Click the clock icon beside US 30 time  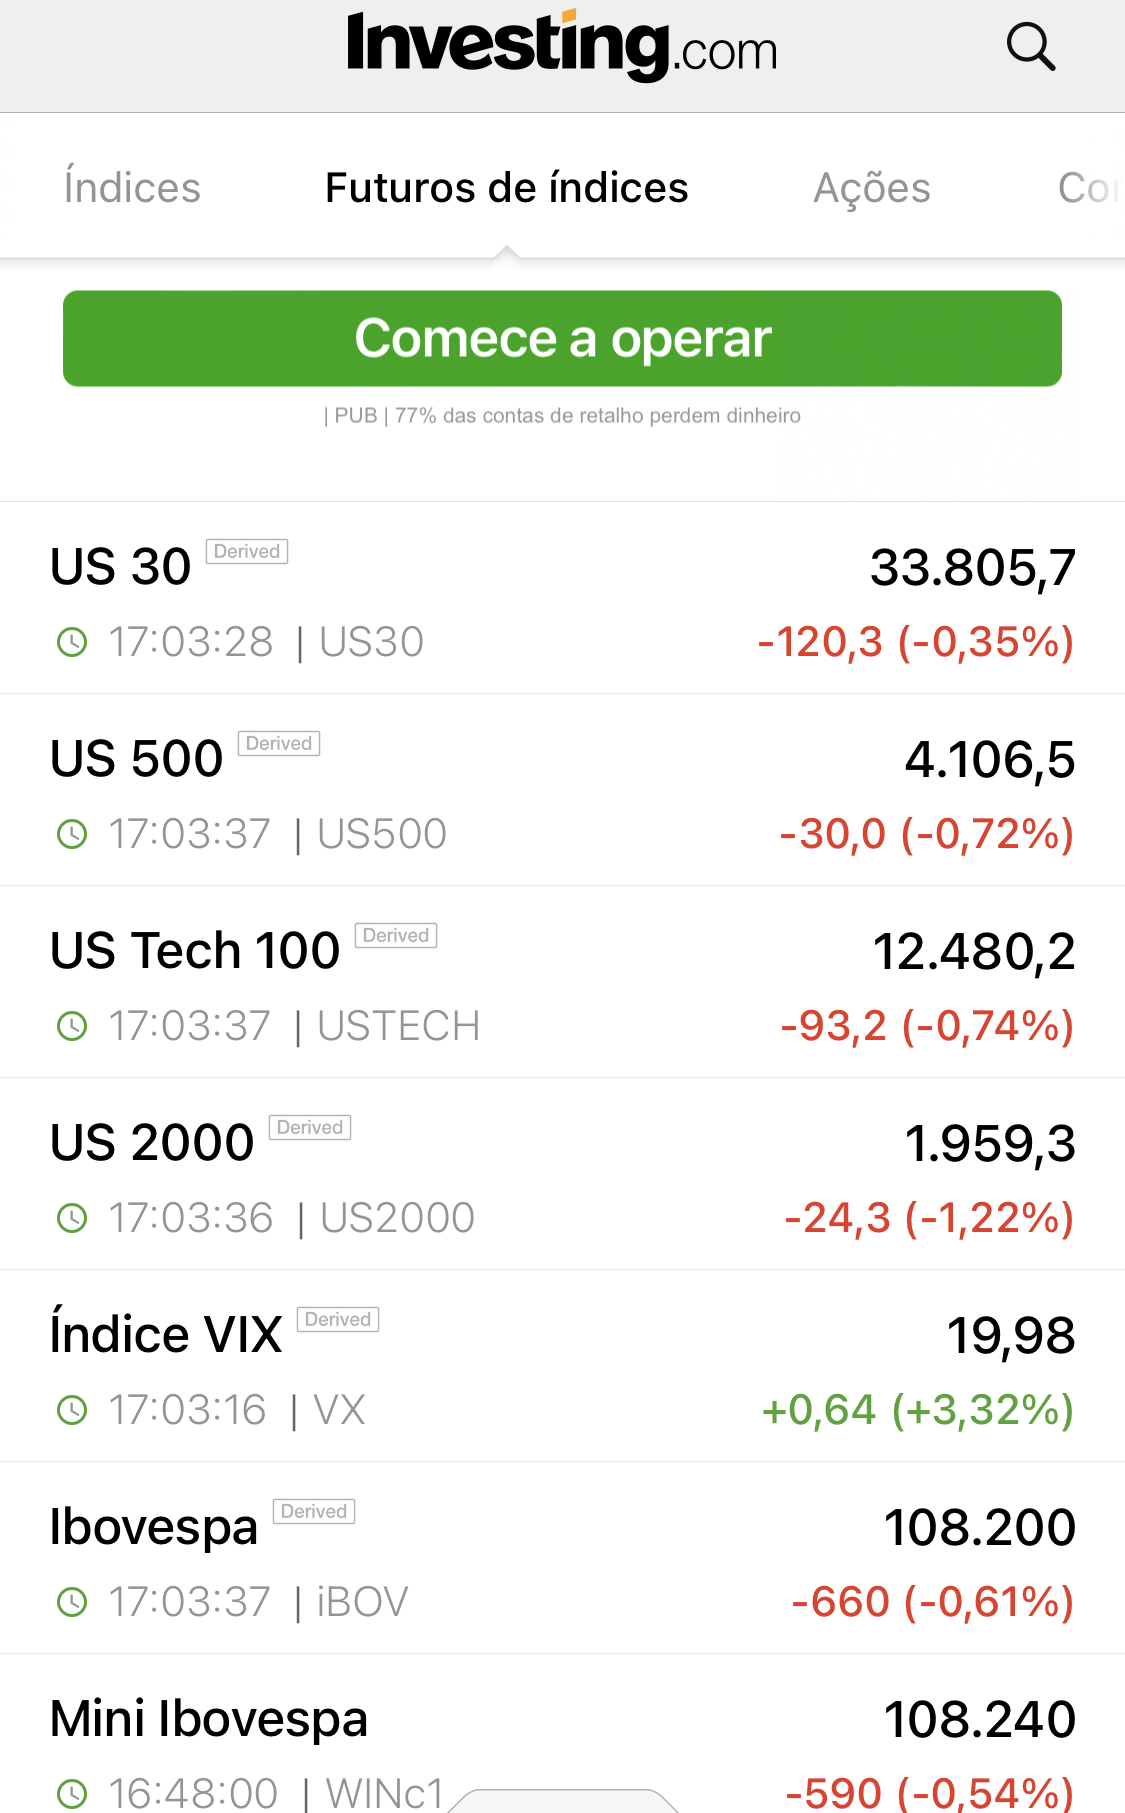[72, 642]
